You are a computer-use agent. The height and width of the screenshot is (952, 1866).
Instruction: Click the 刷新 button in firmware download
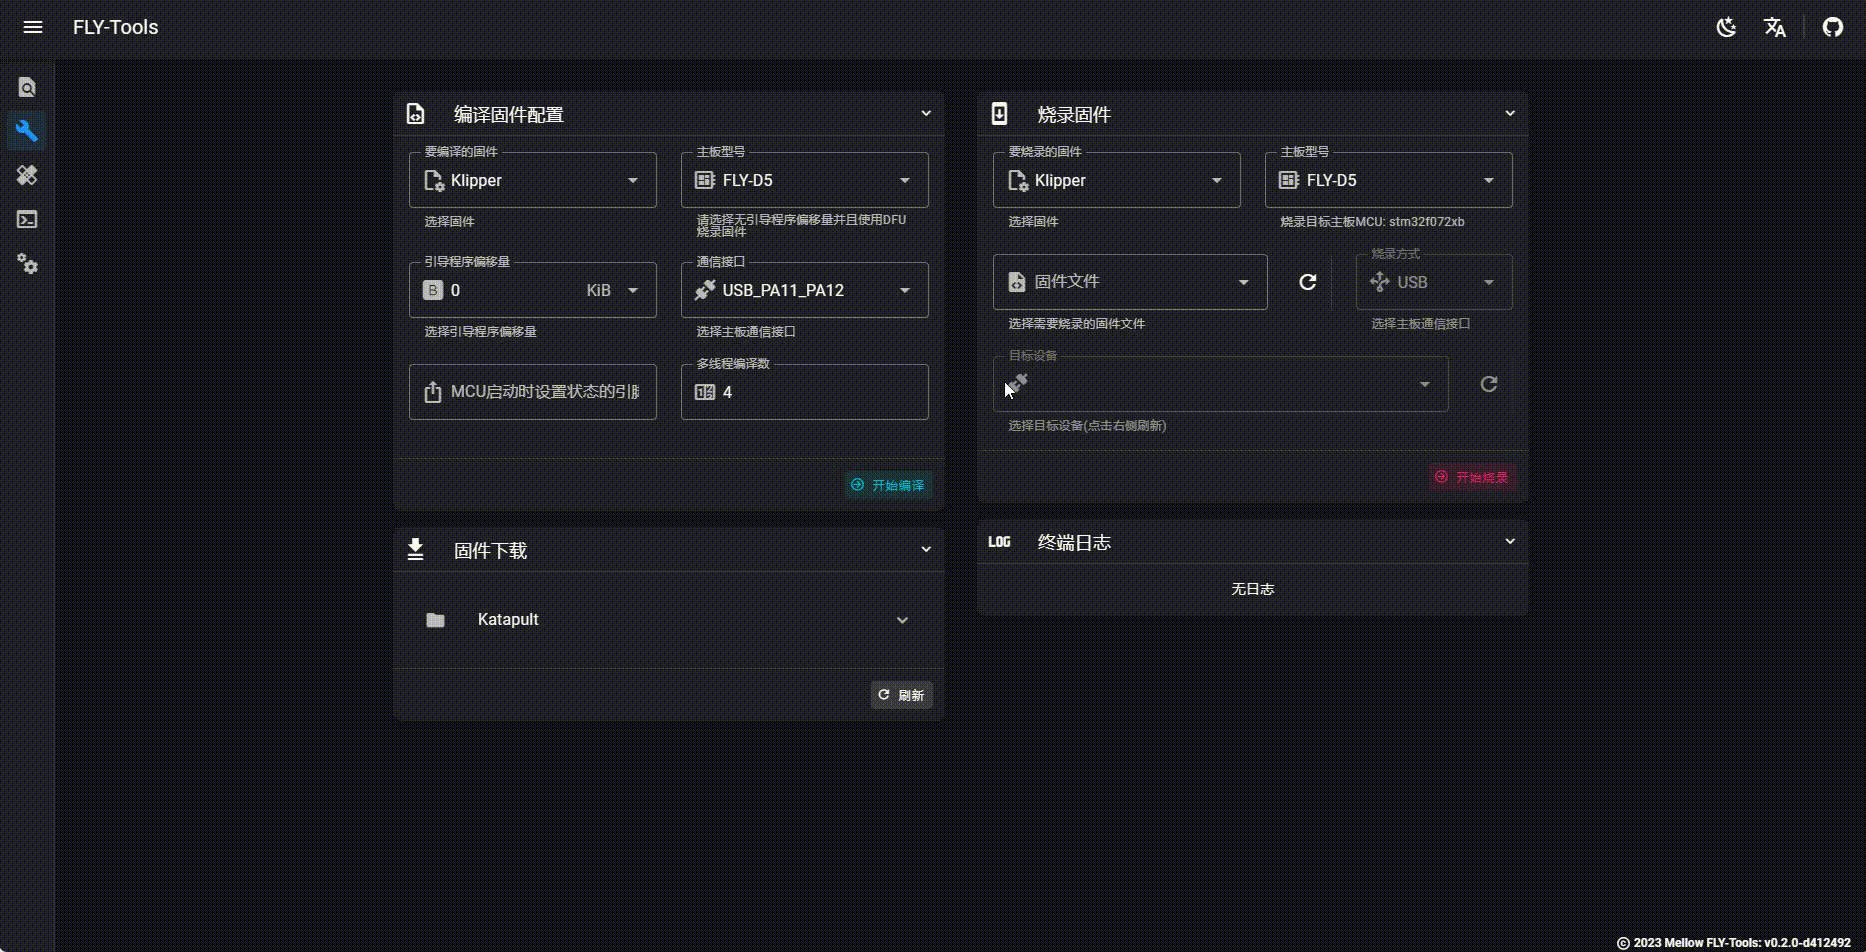[x=901, y=695]
